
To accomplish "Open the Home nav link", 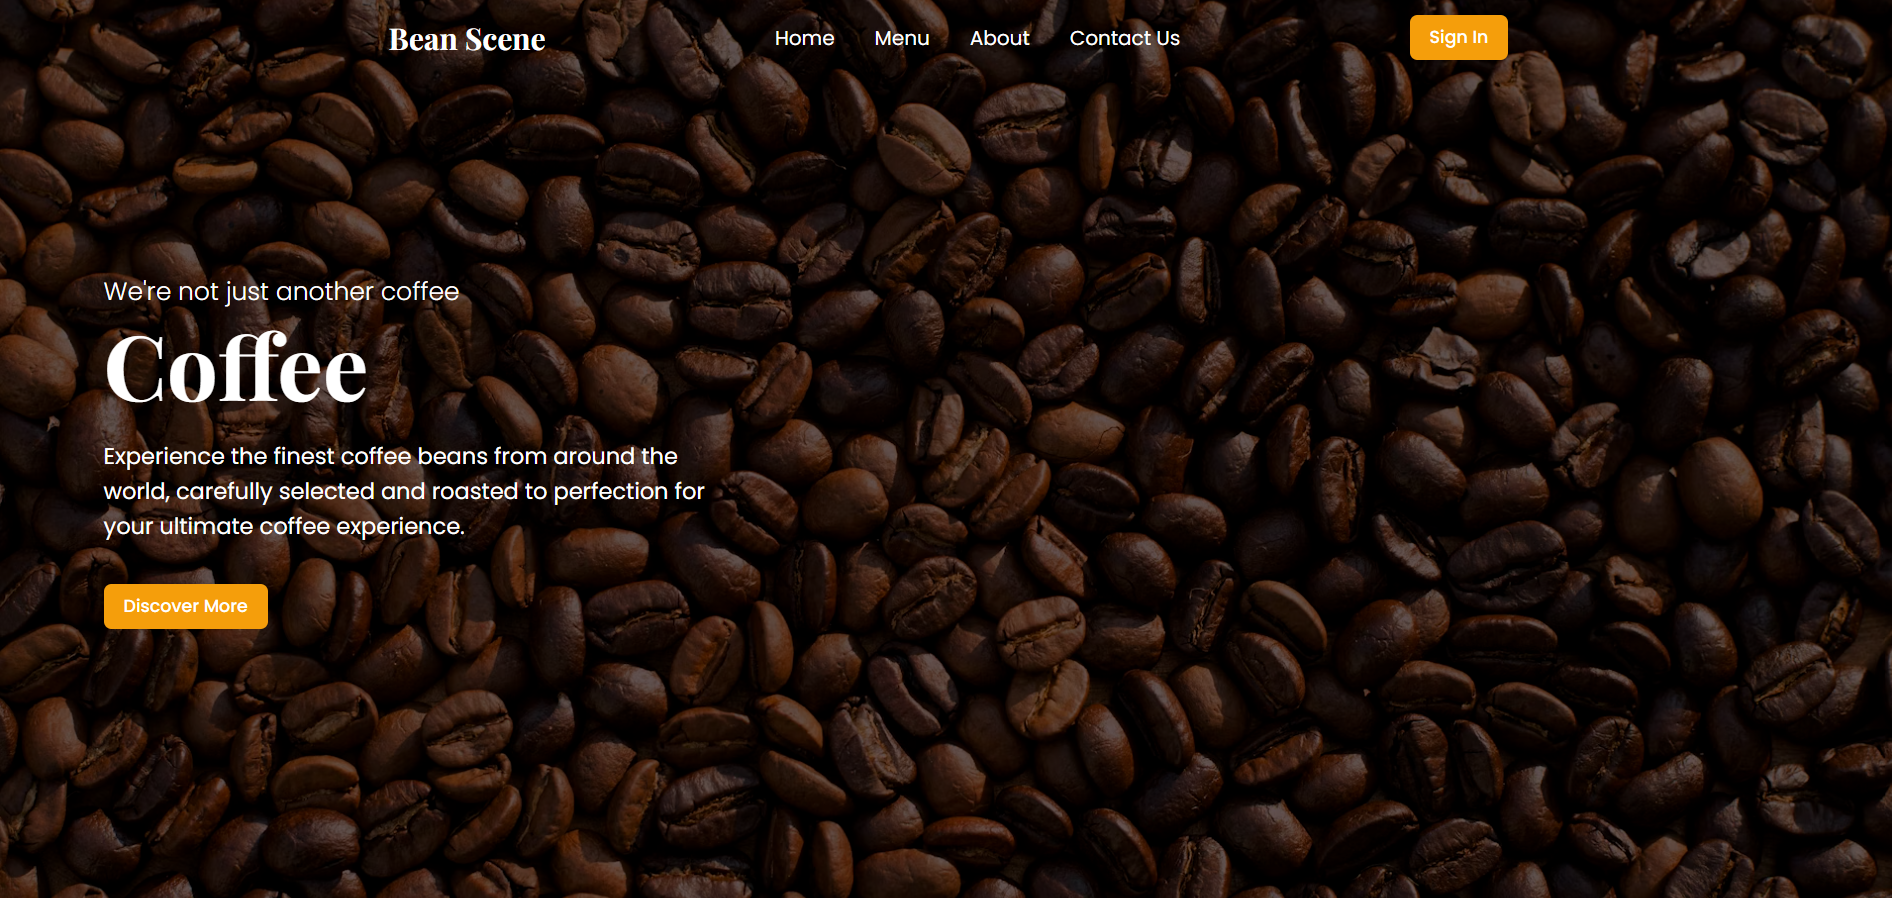I will click(x=804, y=38).
